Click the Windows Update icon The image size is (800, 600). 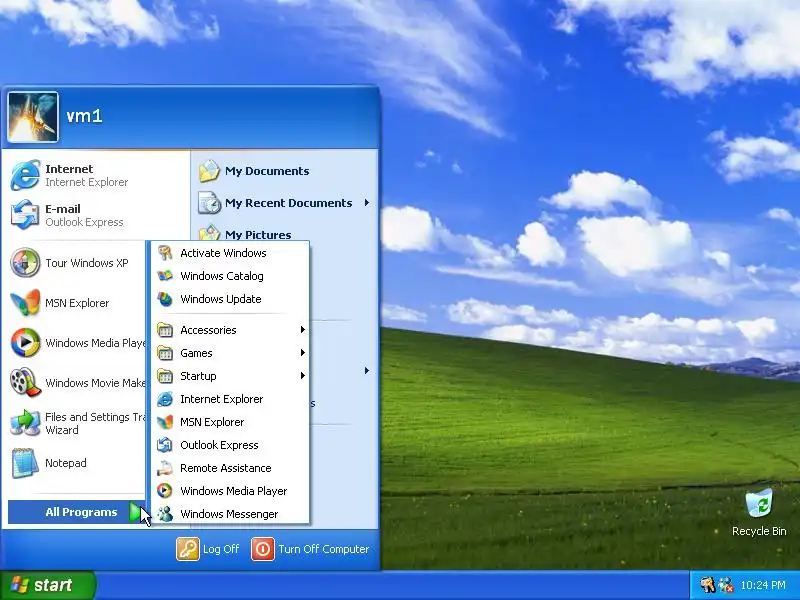164,299
